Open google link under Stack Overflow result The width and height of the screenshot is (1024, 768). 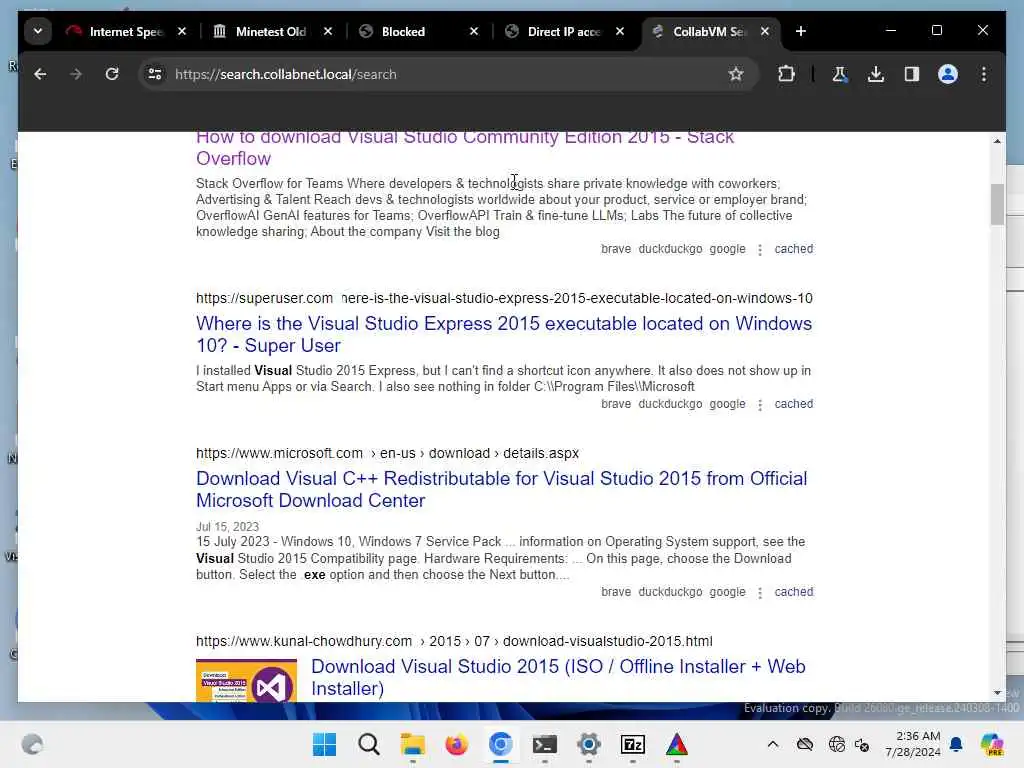[x=728, y=249]
